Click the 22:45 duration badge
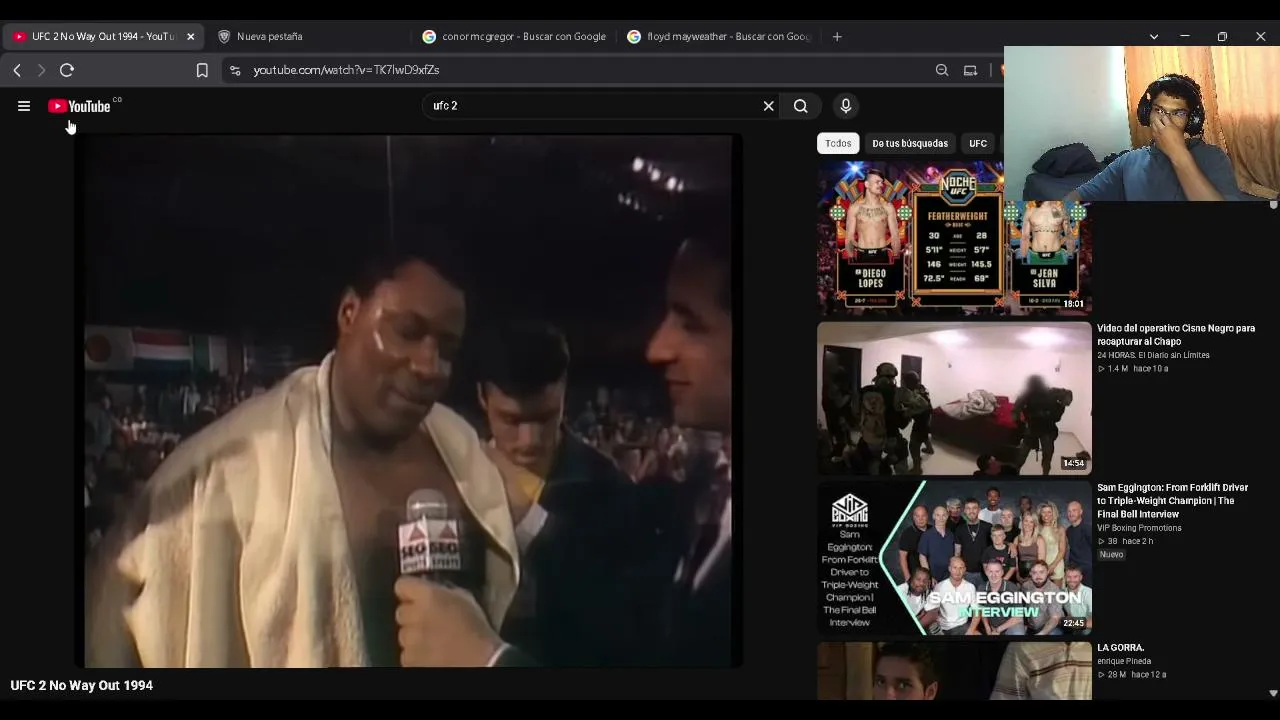 click(1073, 624)
